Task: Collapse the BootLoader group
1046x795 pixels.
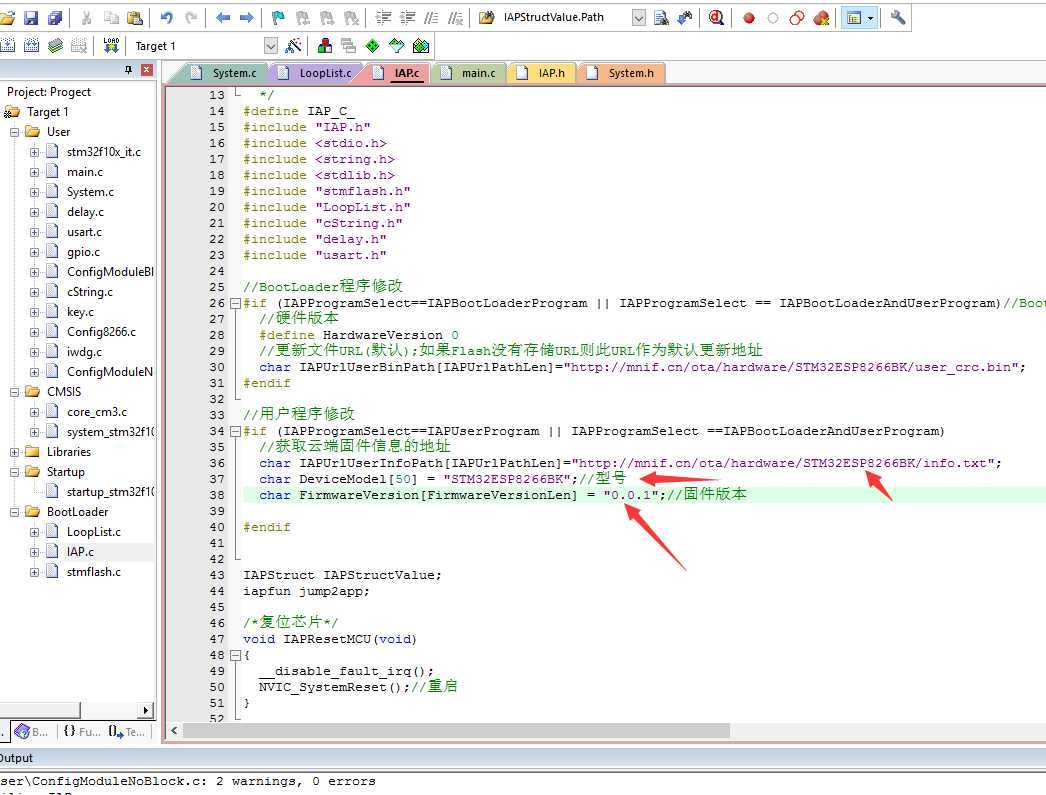Action: coord(14,512)
